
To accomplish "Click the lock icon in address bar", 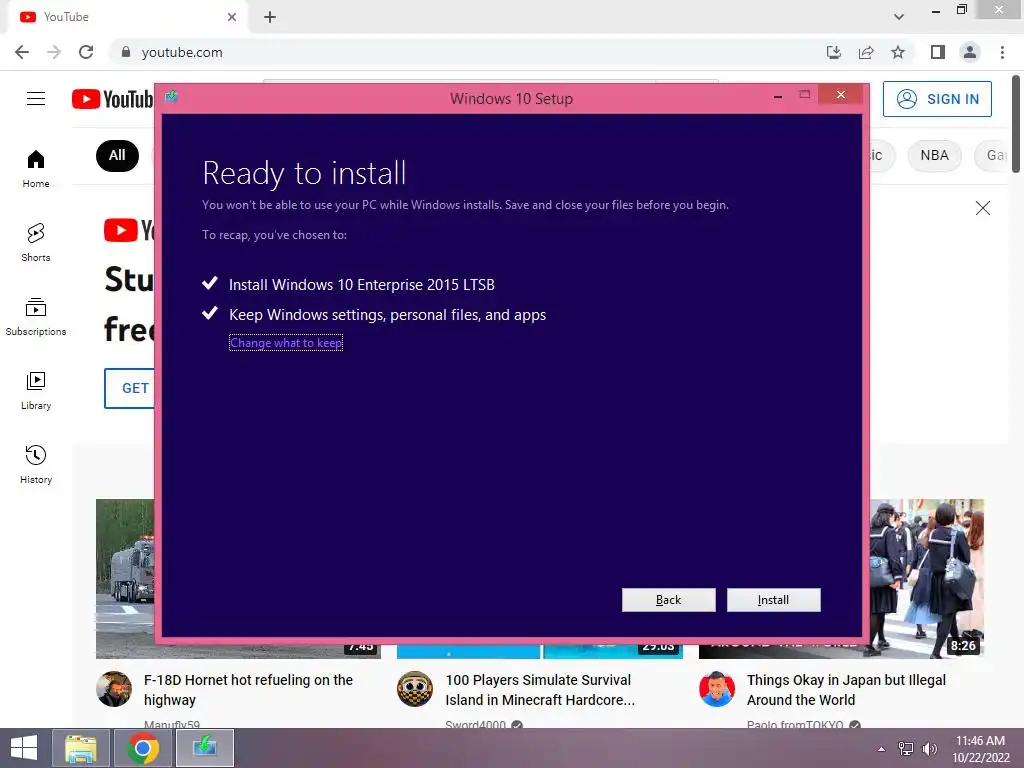I will pyautogui.click(x=126, y=52).
